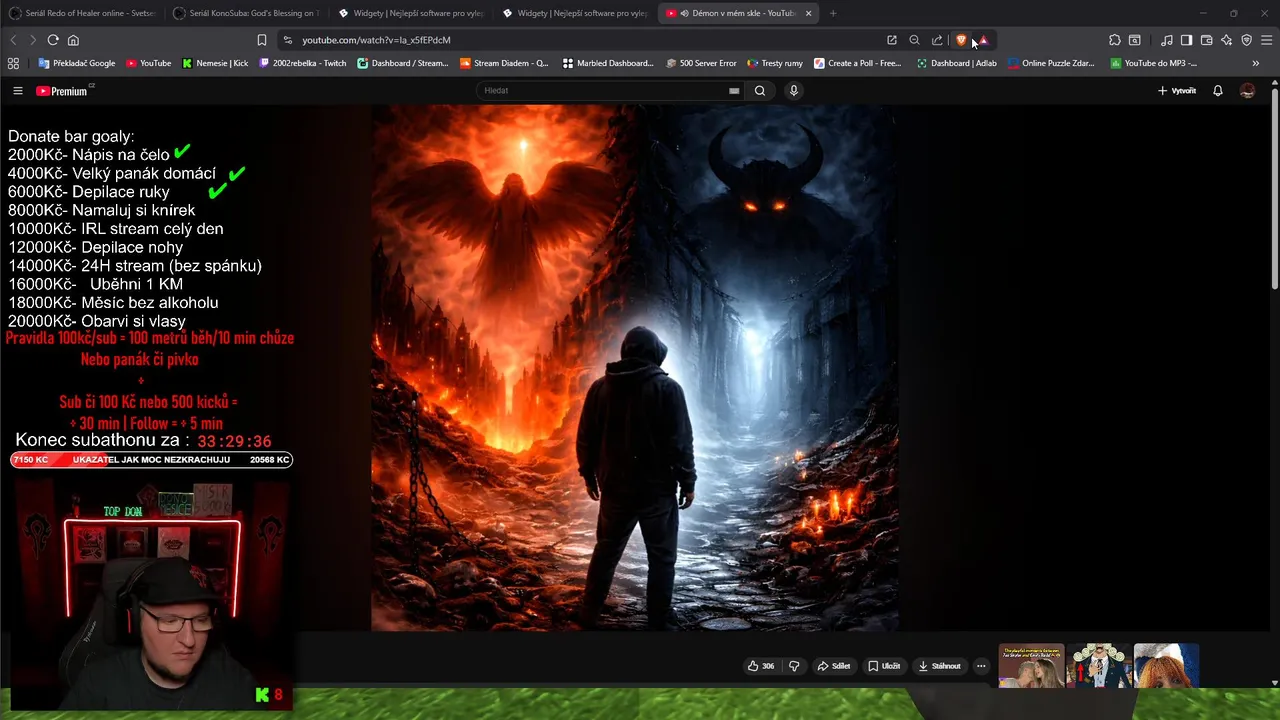
Task: Open the Tresty rumy bookmark
Action: (x=775, y=63)
